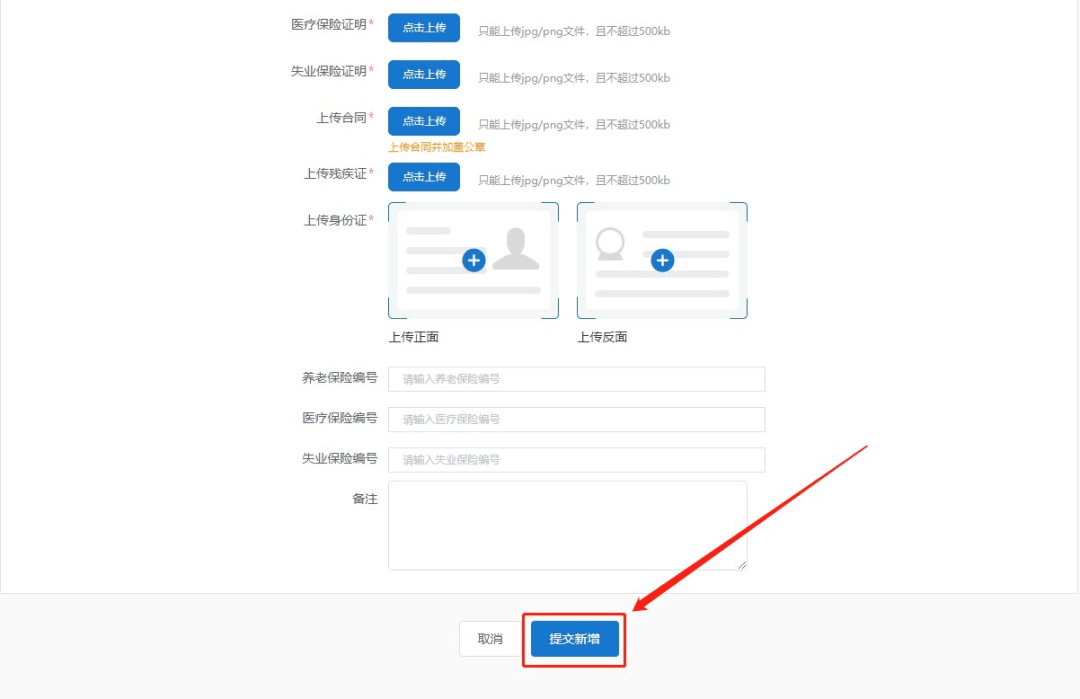
Task: Click the emblem circle in back ID placeholder
Action: 610,243
